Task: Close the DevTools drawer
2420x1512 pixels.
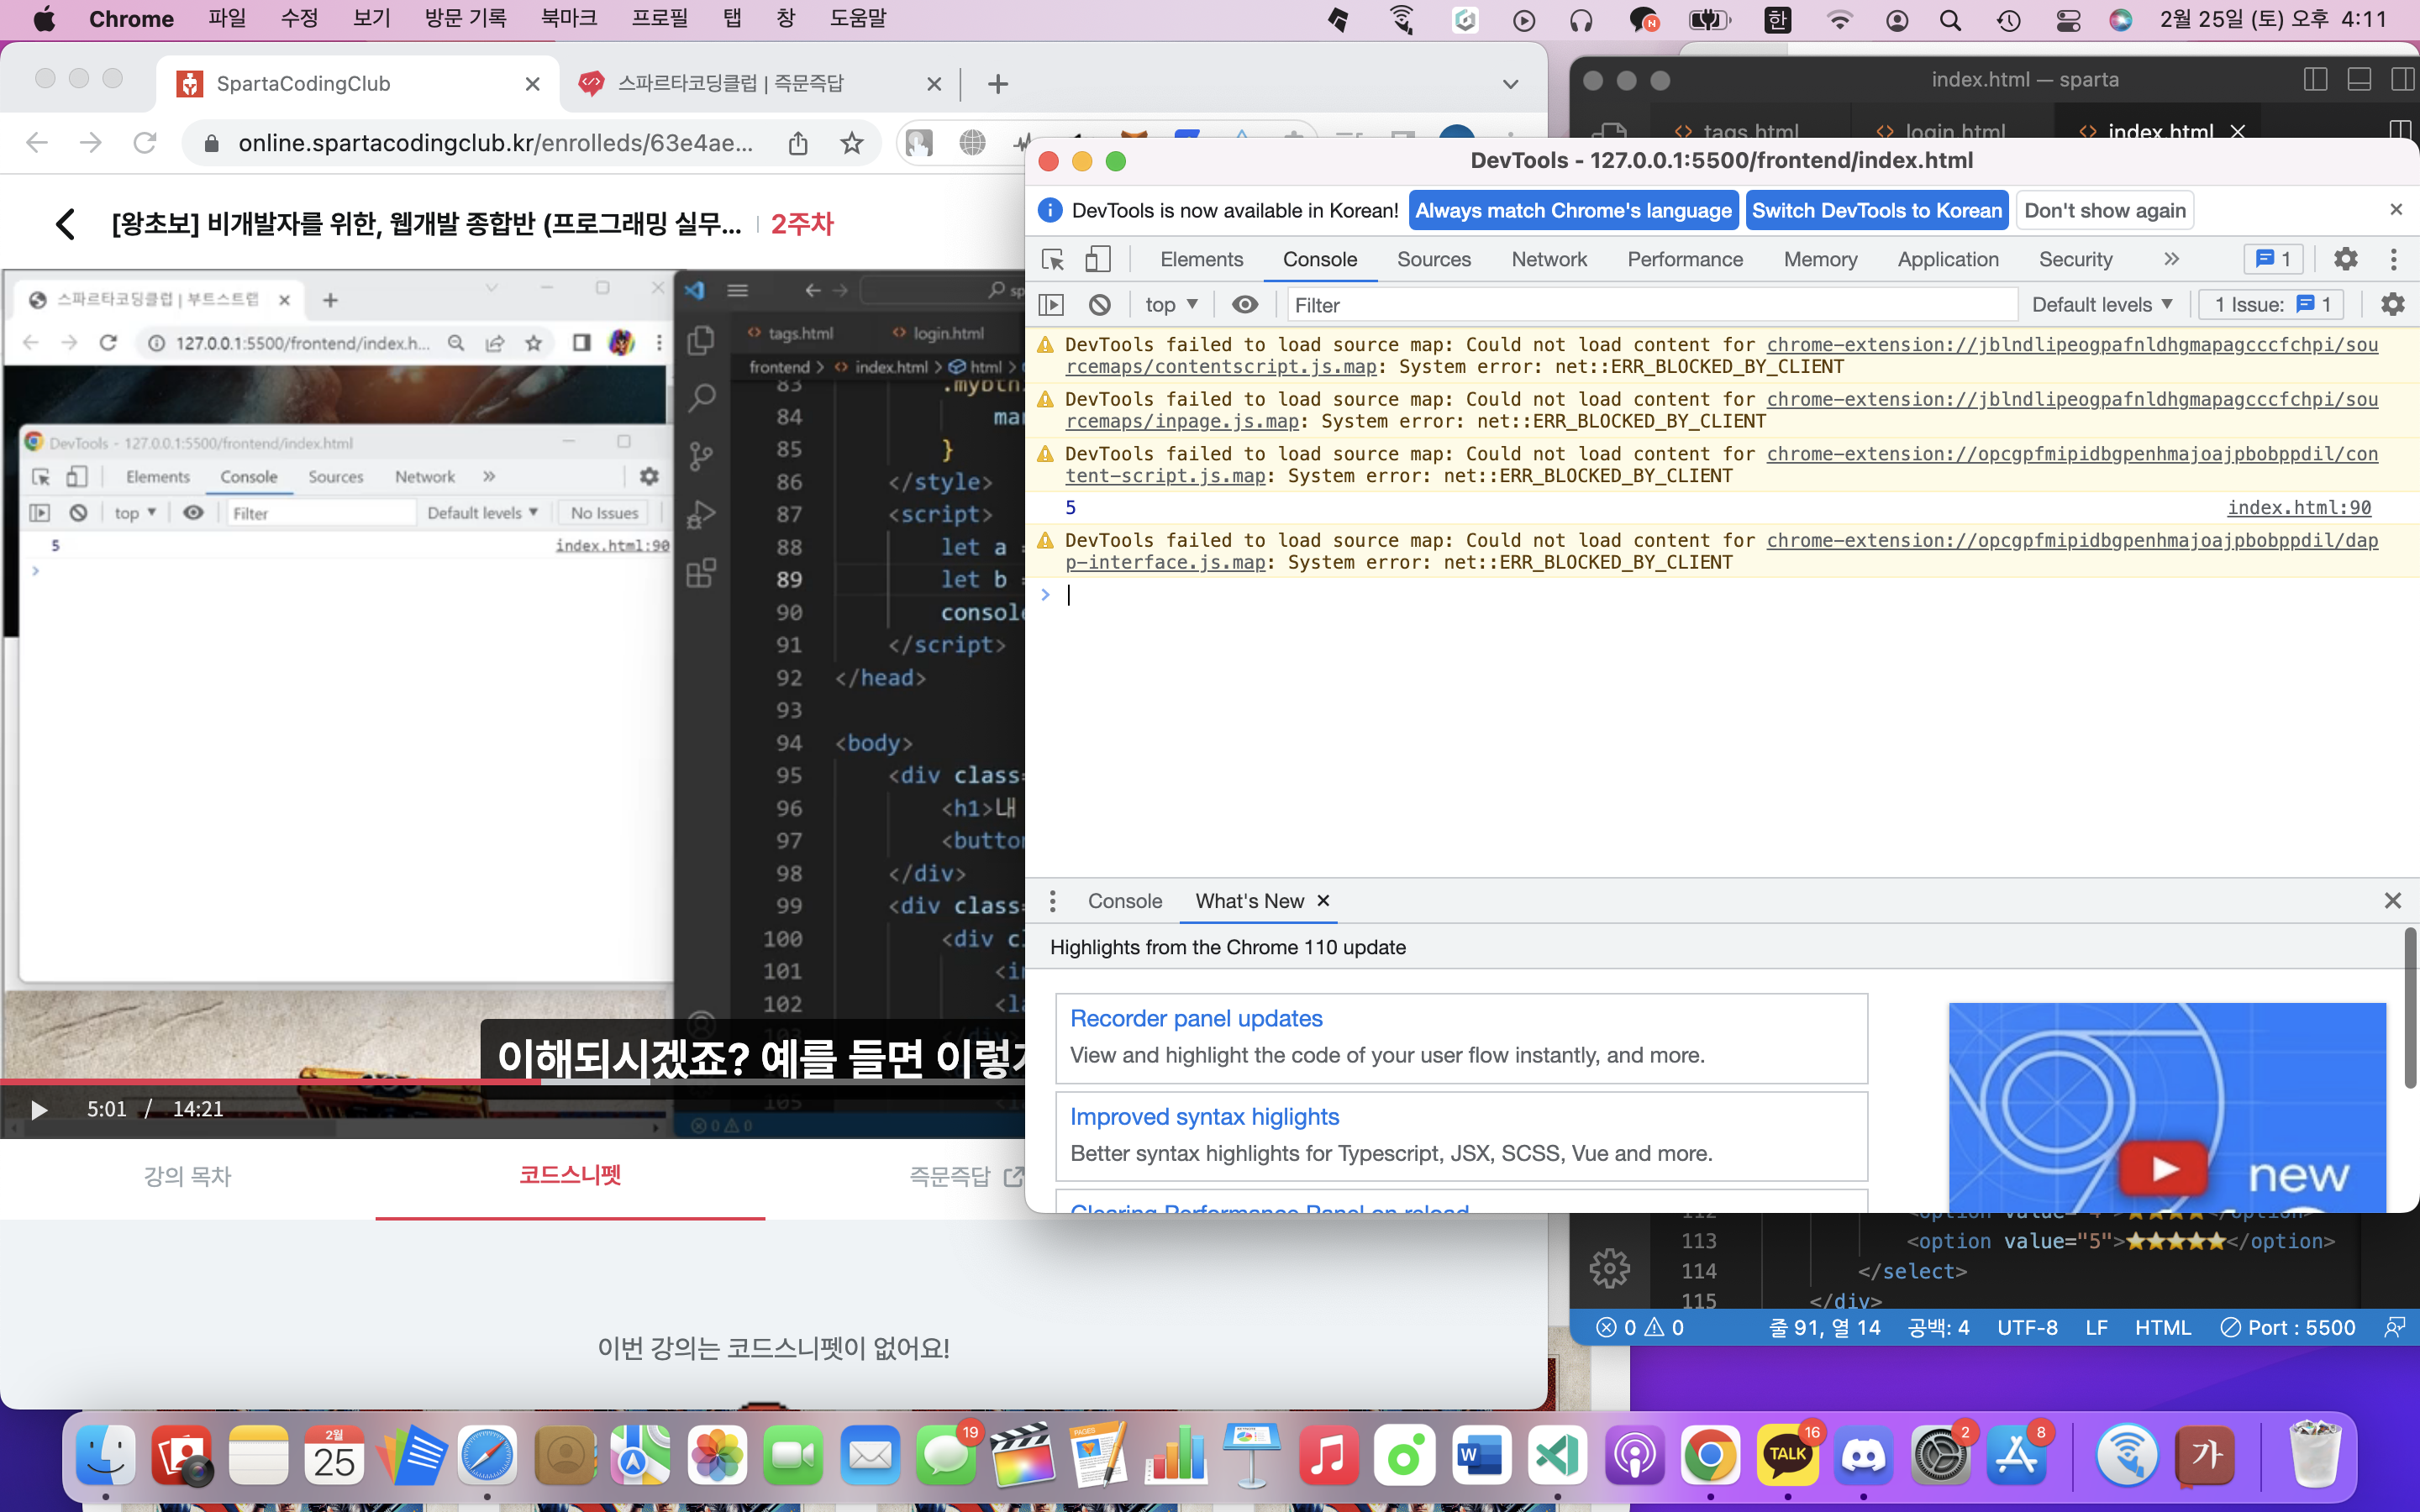Action: tap(2392, 901)
